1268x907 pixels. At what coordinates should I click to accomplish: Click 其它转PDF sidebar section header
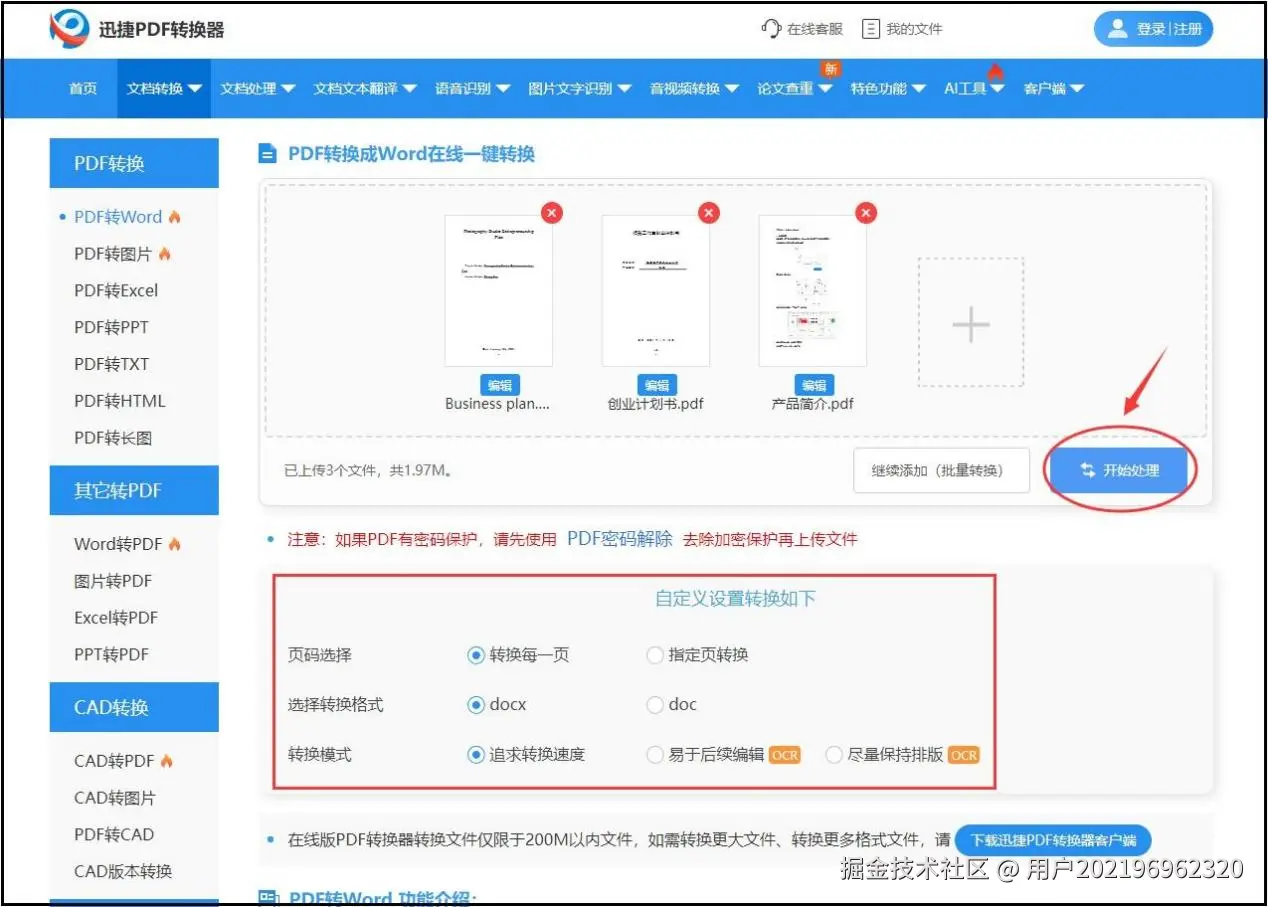tap(134, 490)
